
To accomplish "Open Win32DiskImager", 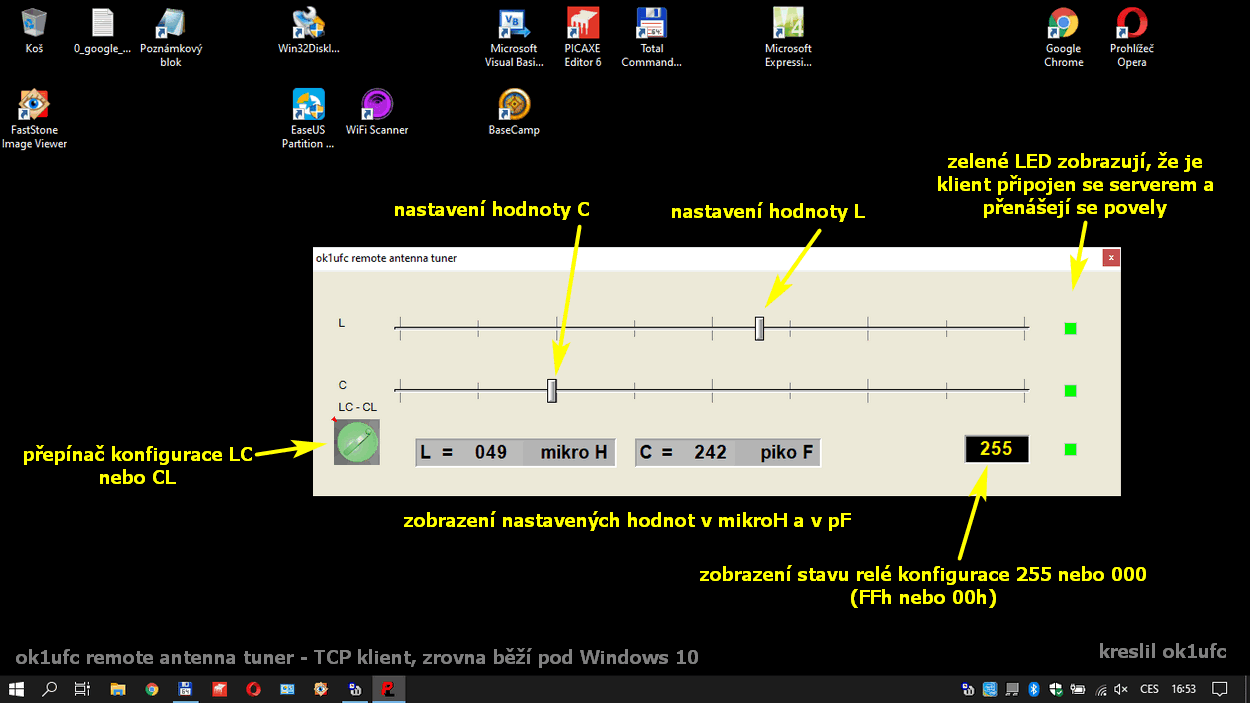I will click(308, 25).
